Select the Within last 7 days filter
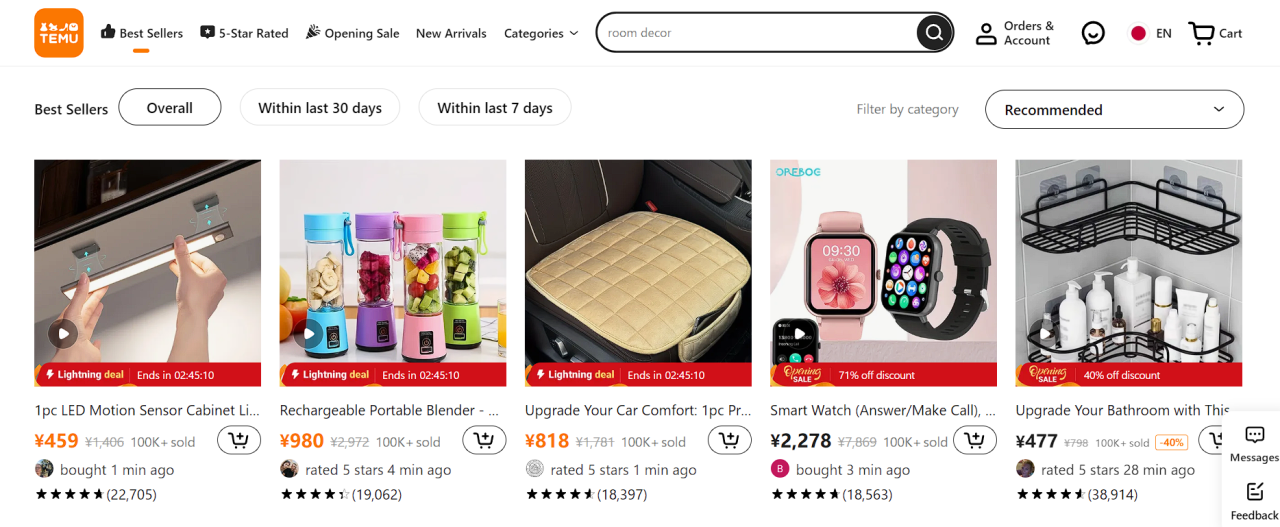The width and height of the screenshot is (1280, 527). [x=495, y=108]
